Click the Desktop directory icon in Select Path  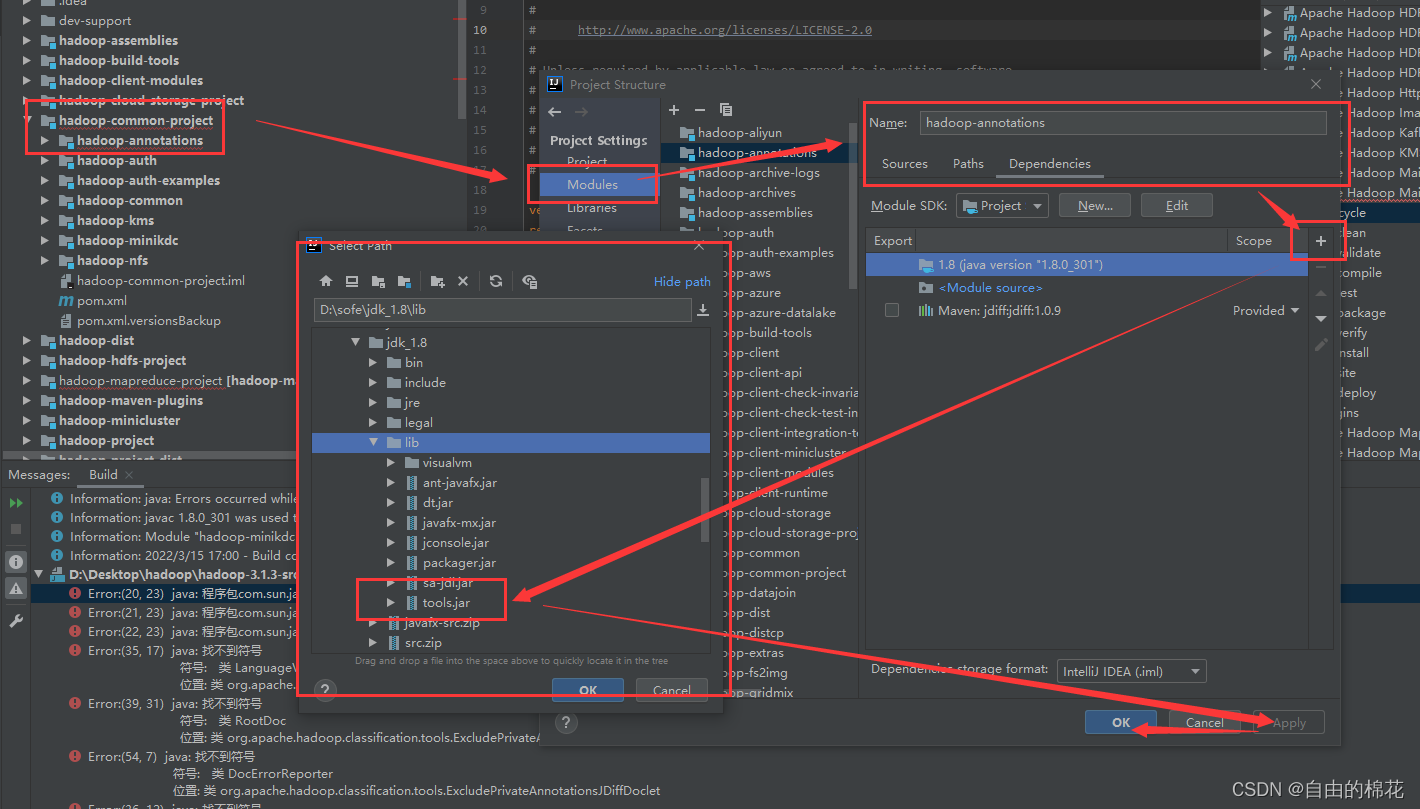tap(352, 281)
